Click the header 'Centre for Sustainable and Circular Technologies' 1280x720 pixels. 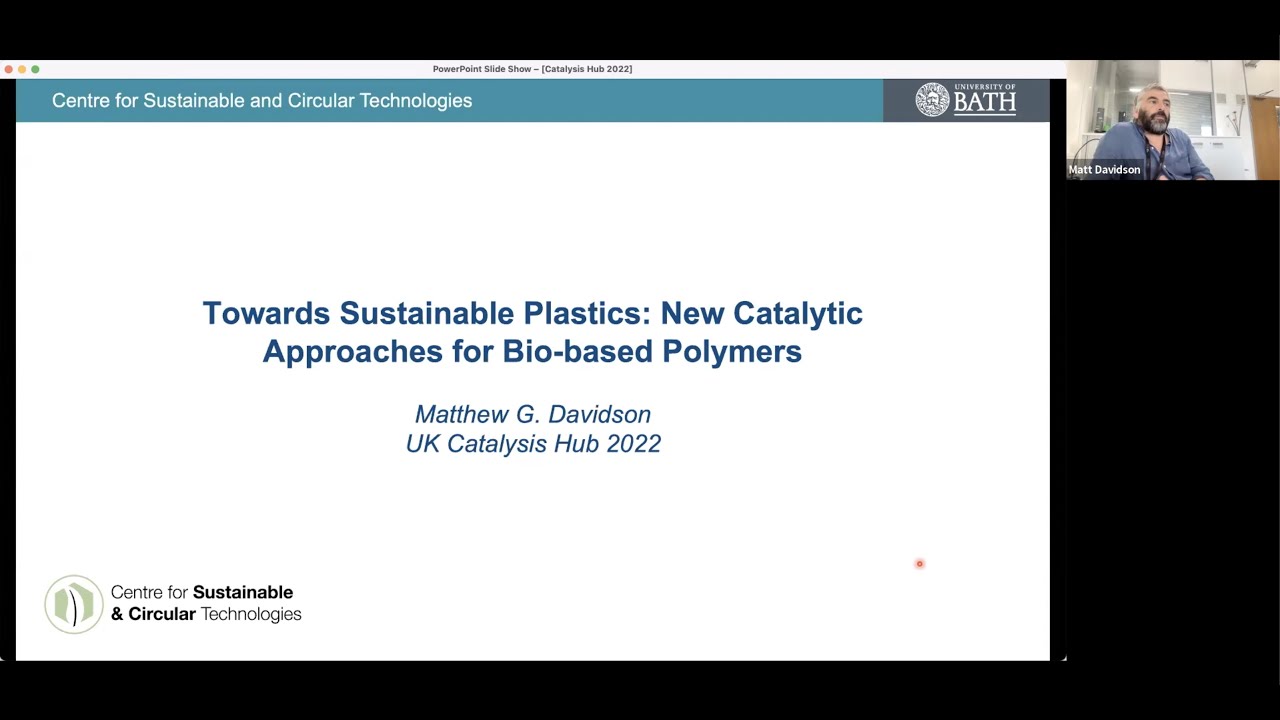click(x=262, y=100)
